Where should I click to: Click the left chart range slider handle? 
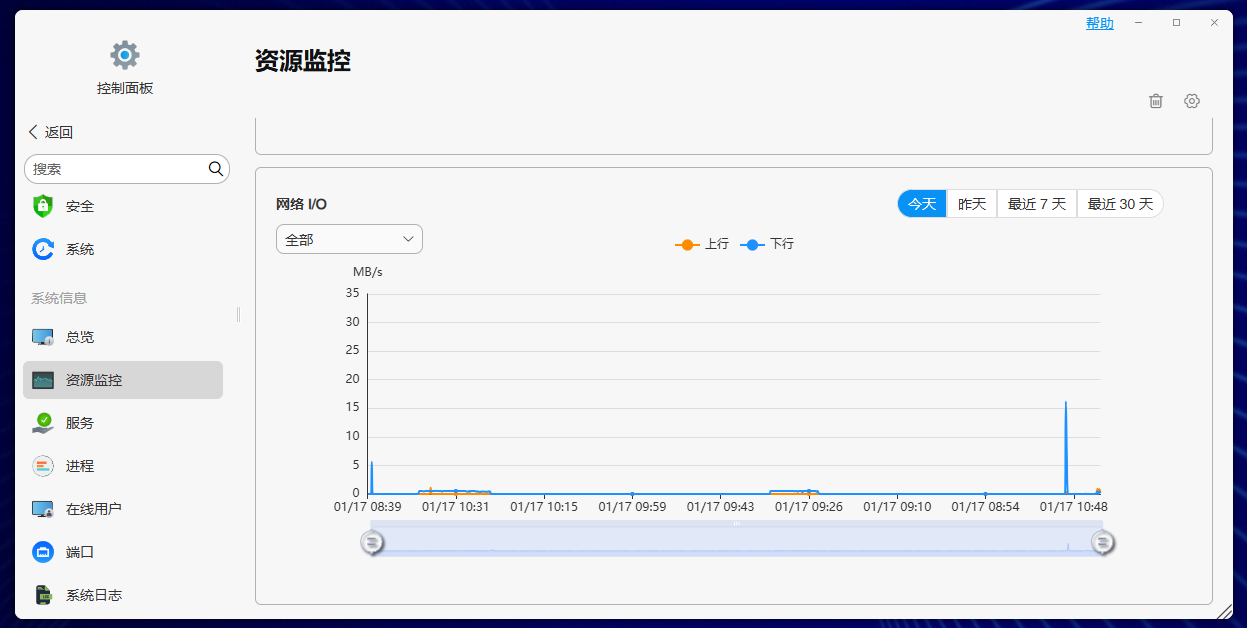point(371,542)
